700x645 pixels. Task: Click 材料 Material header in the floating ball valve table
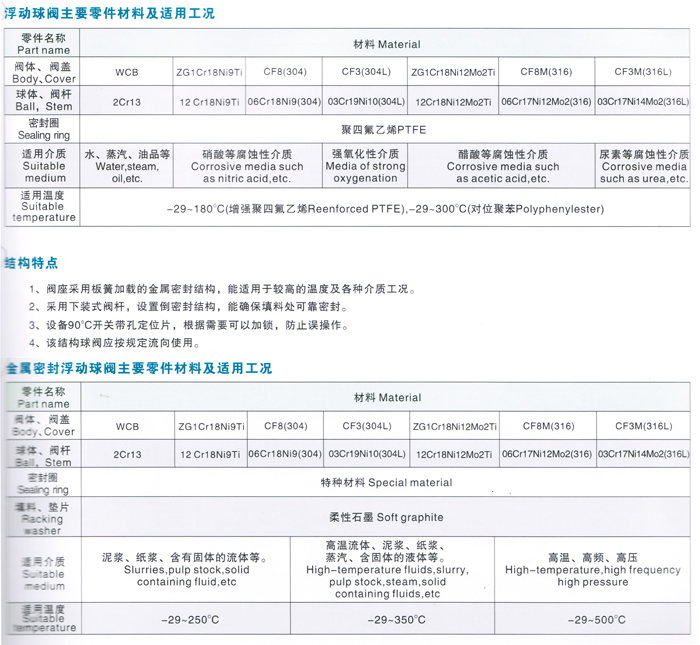tap(387, 44)
